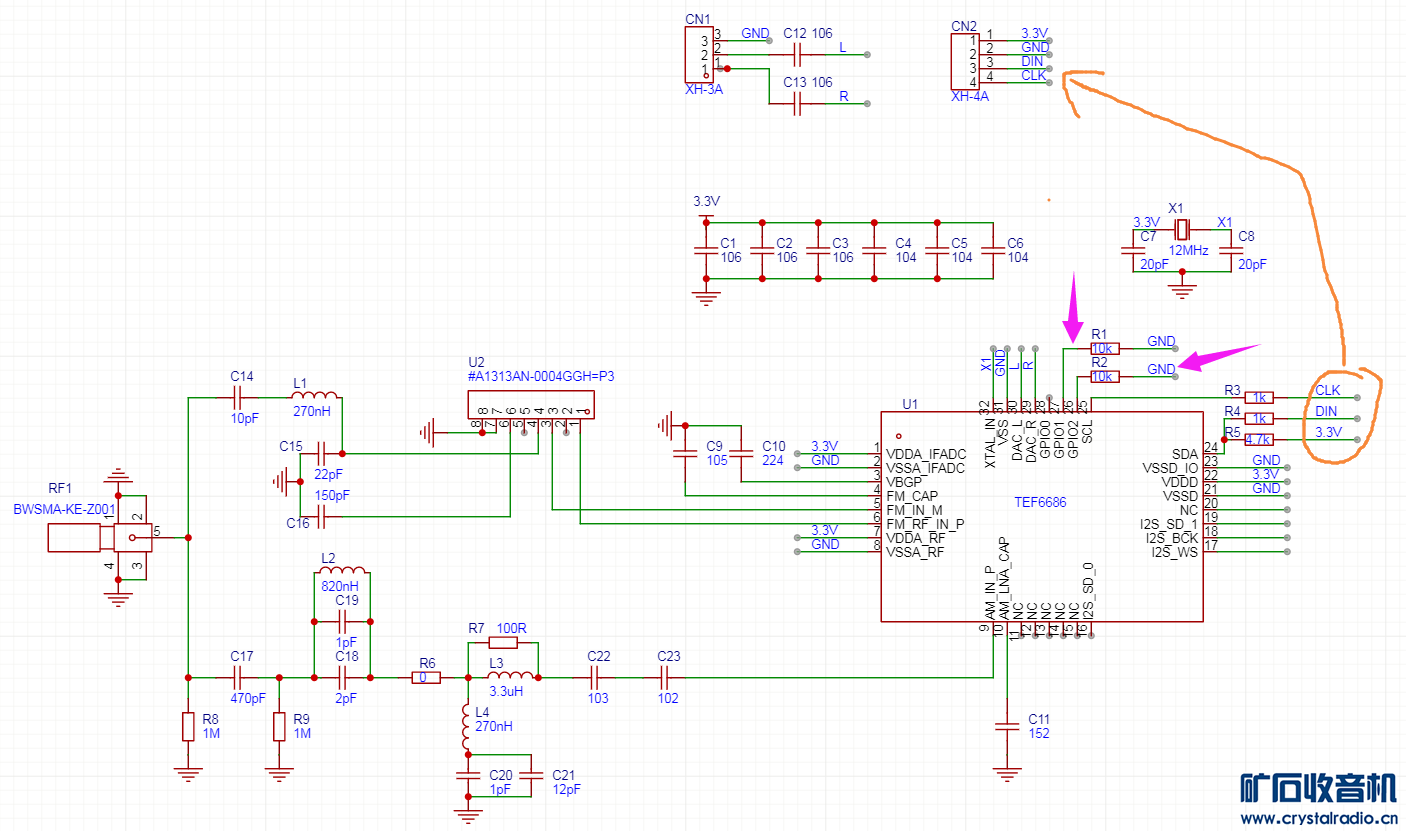The width and height of the screenshot is (1406, 831).
Task: Click the R7 100R resistor
Action: click(503, 643)
